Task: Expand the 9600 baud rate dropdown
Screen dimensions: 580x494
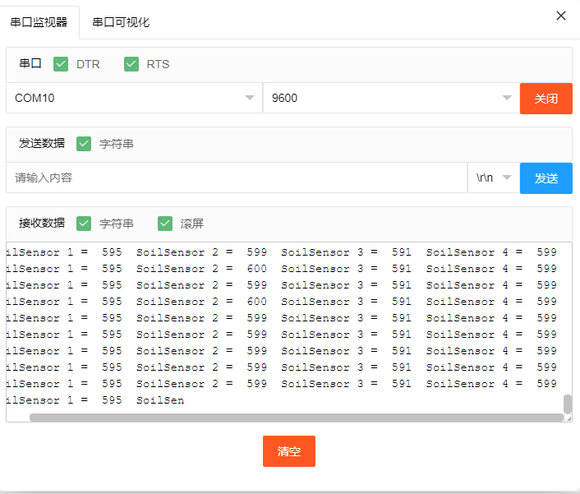Action: [391, 98]
